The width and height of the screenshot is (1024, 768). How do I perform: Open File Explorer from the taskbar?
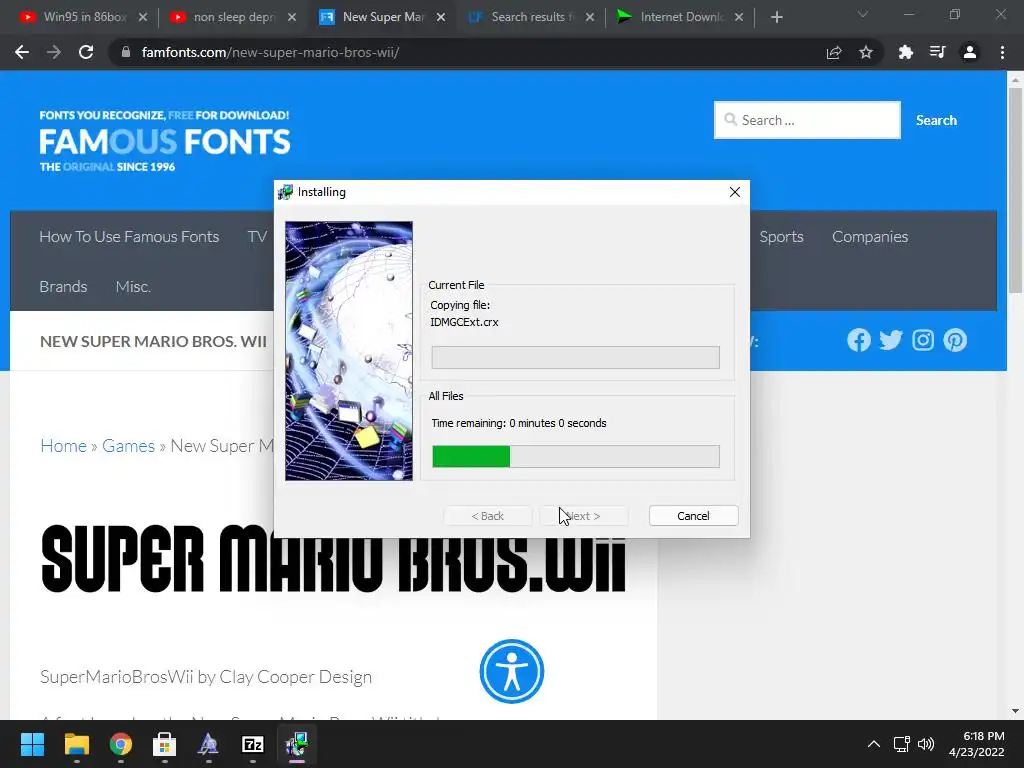(x=76, y=744)
